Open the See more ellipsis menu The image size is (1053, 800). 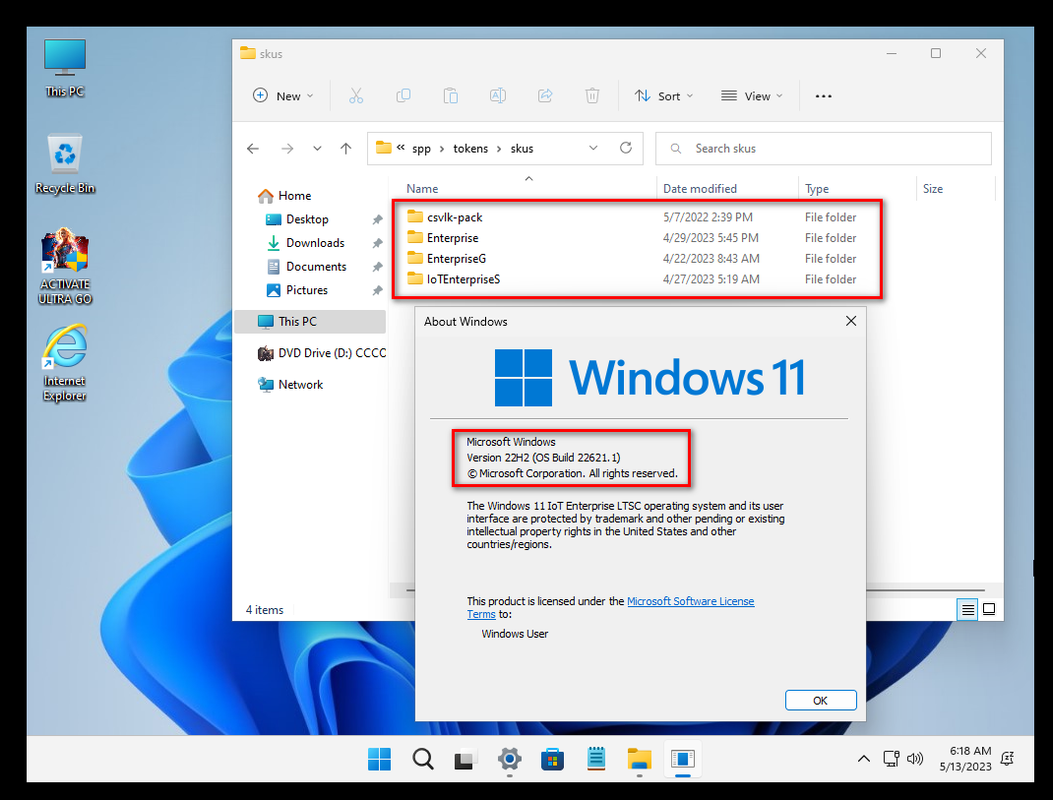[x=823, y=96]
